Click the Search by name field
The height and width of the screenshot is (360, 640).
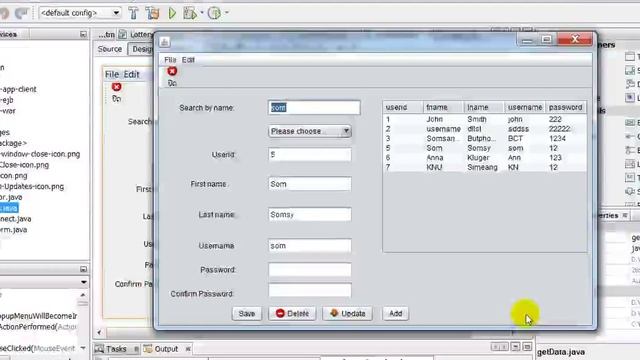[x=314, y=107]
